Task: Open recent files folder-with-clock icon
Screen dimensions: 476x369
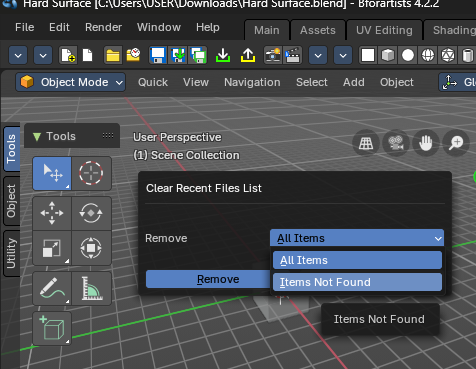Action: [x=133, y=55]
